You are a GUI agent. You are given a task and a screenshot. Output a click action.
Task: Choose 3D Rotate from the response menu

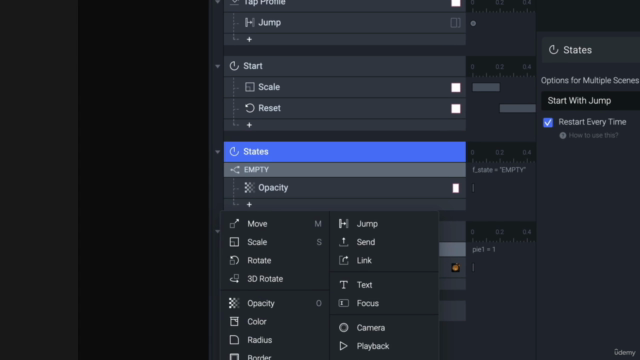(x=275, y=279)
